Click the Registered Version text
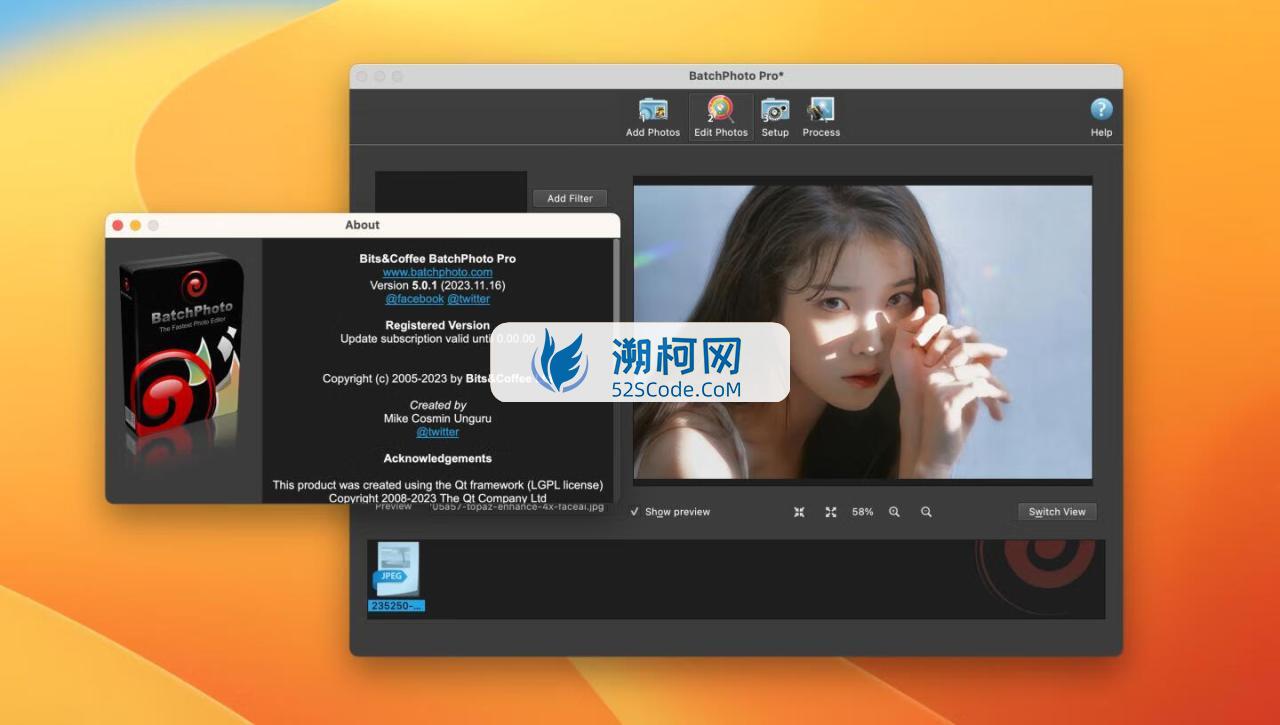 tap(437, 325)
